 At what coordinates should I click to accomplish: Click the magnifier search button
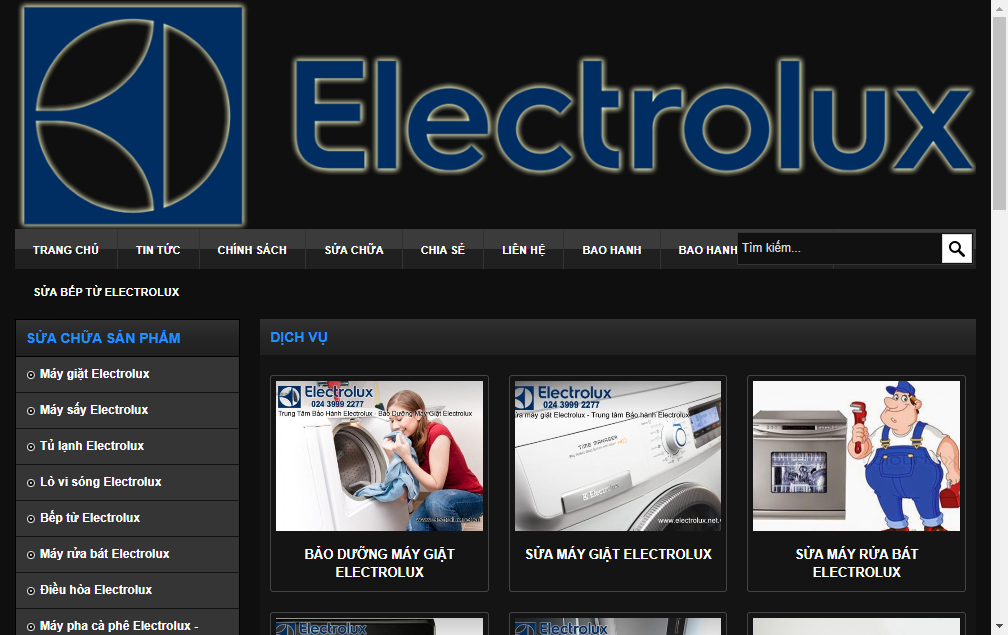click(957, 248)
